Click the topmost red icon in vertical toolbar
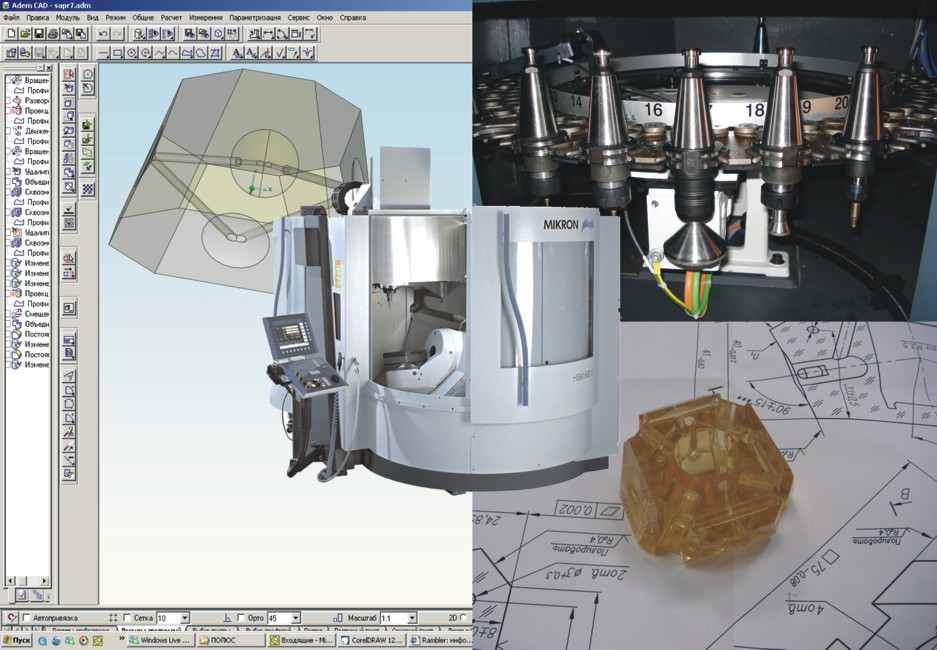937x650 pixels. pos(69,74)
